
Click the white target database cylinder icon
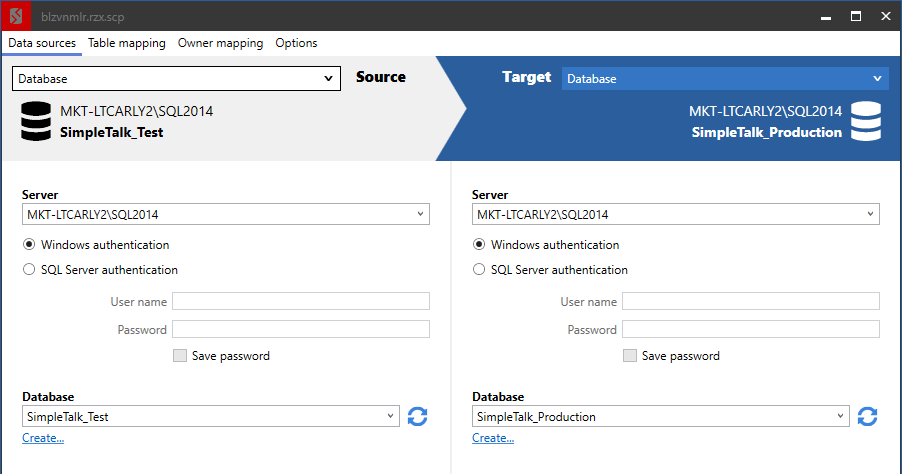866,121
